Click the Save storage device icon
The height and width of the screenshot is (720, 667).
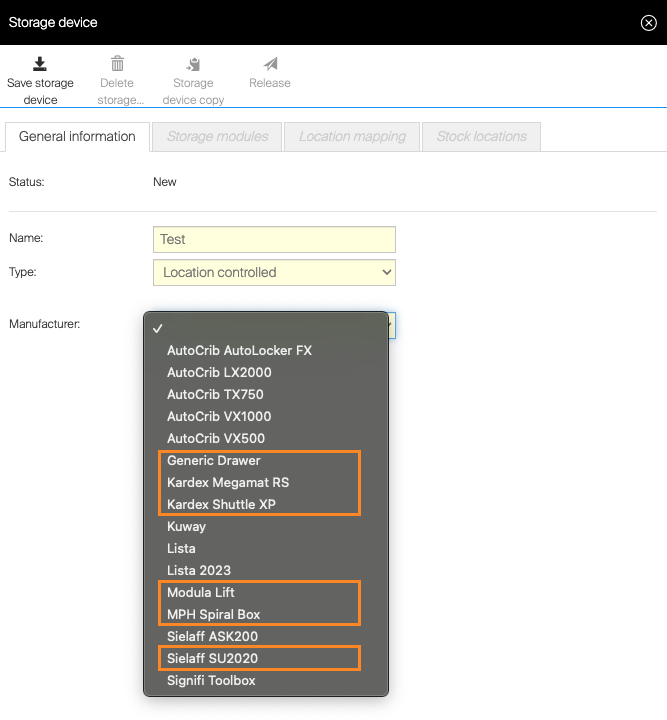[40, 64]
